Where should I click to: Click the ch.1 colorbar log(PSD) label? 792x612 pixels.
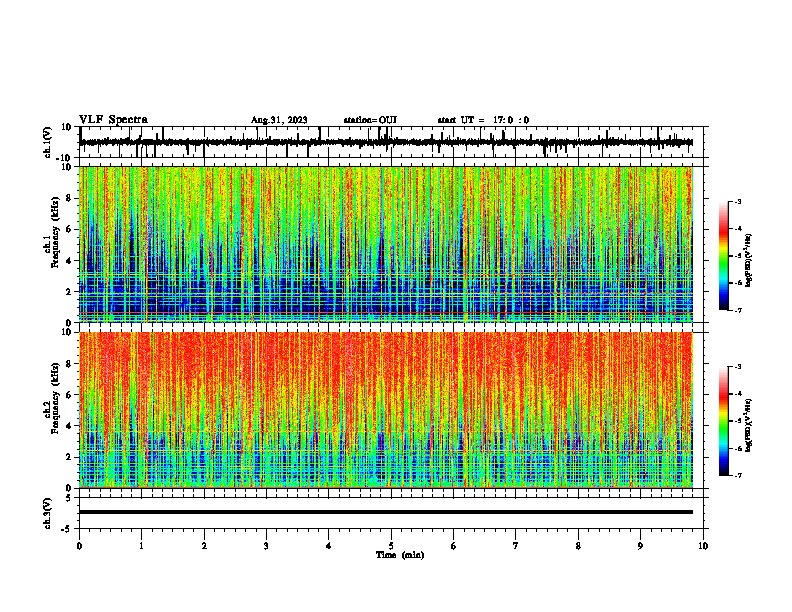(x=749, y=261)
